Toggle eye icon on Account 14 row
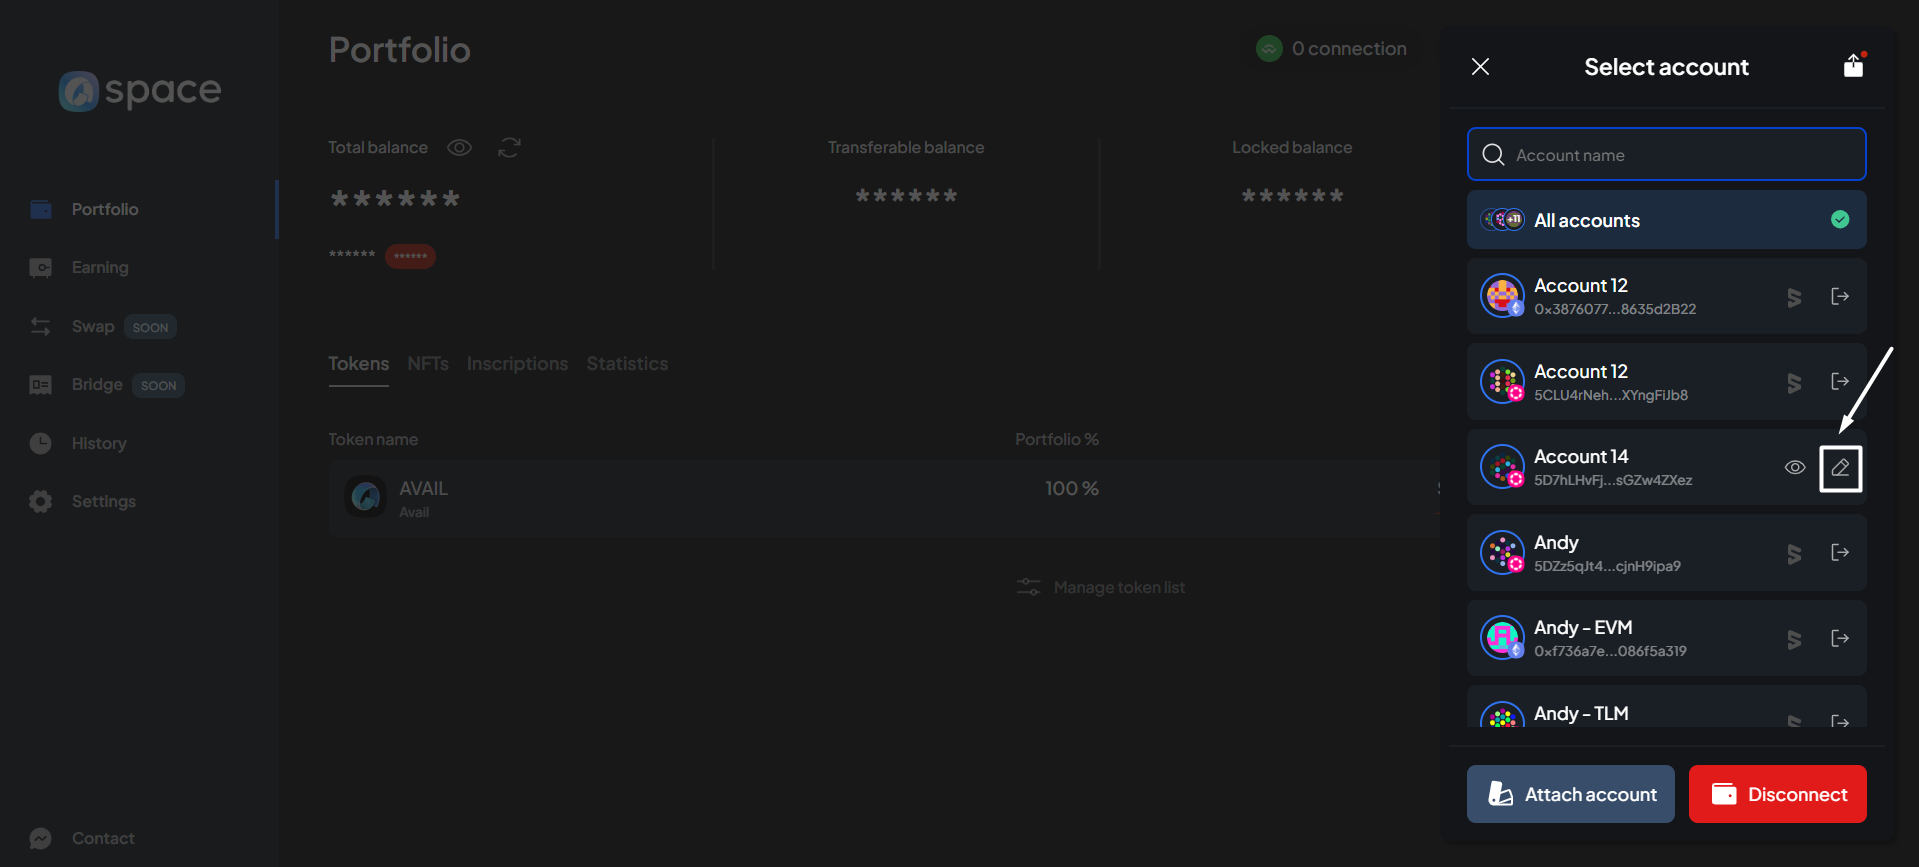 point(1795,468)
